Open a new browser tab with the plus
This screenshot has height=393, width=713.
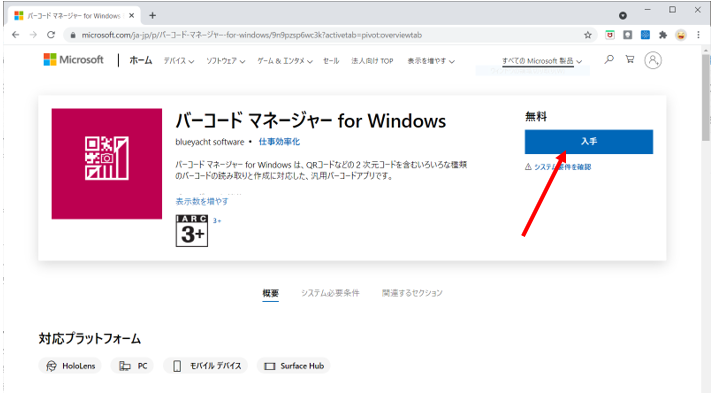coord(152,15)
